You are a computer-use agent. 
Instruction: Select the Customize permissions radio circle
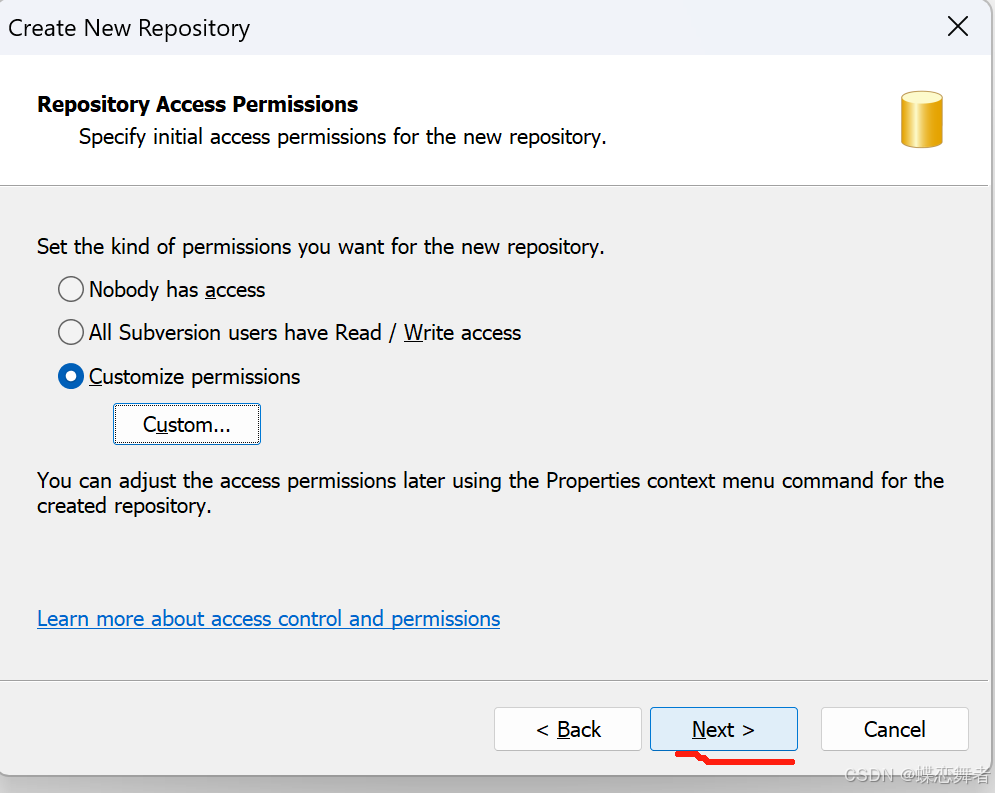(70, 376)
